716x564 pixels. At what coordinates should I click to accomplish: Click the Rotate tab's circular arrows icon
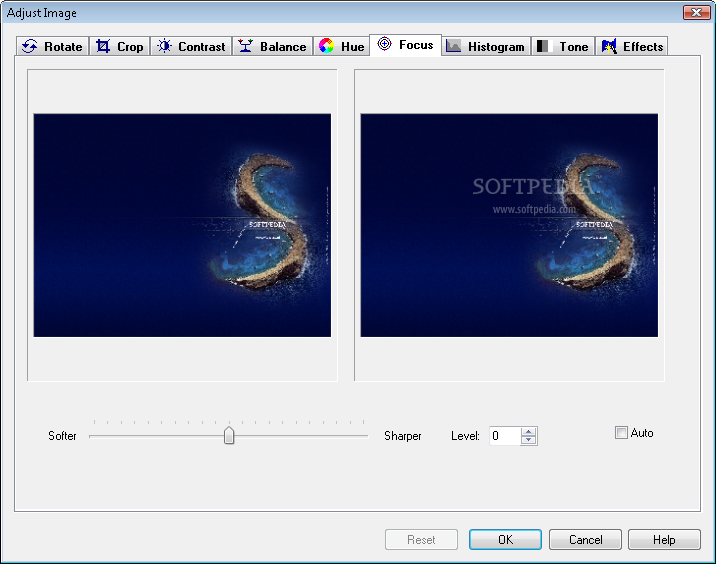point(30,46)
